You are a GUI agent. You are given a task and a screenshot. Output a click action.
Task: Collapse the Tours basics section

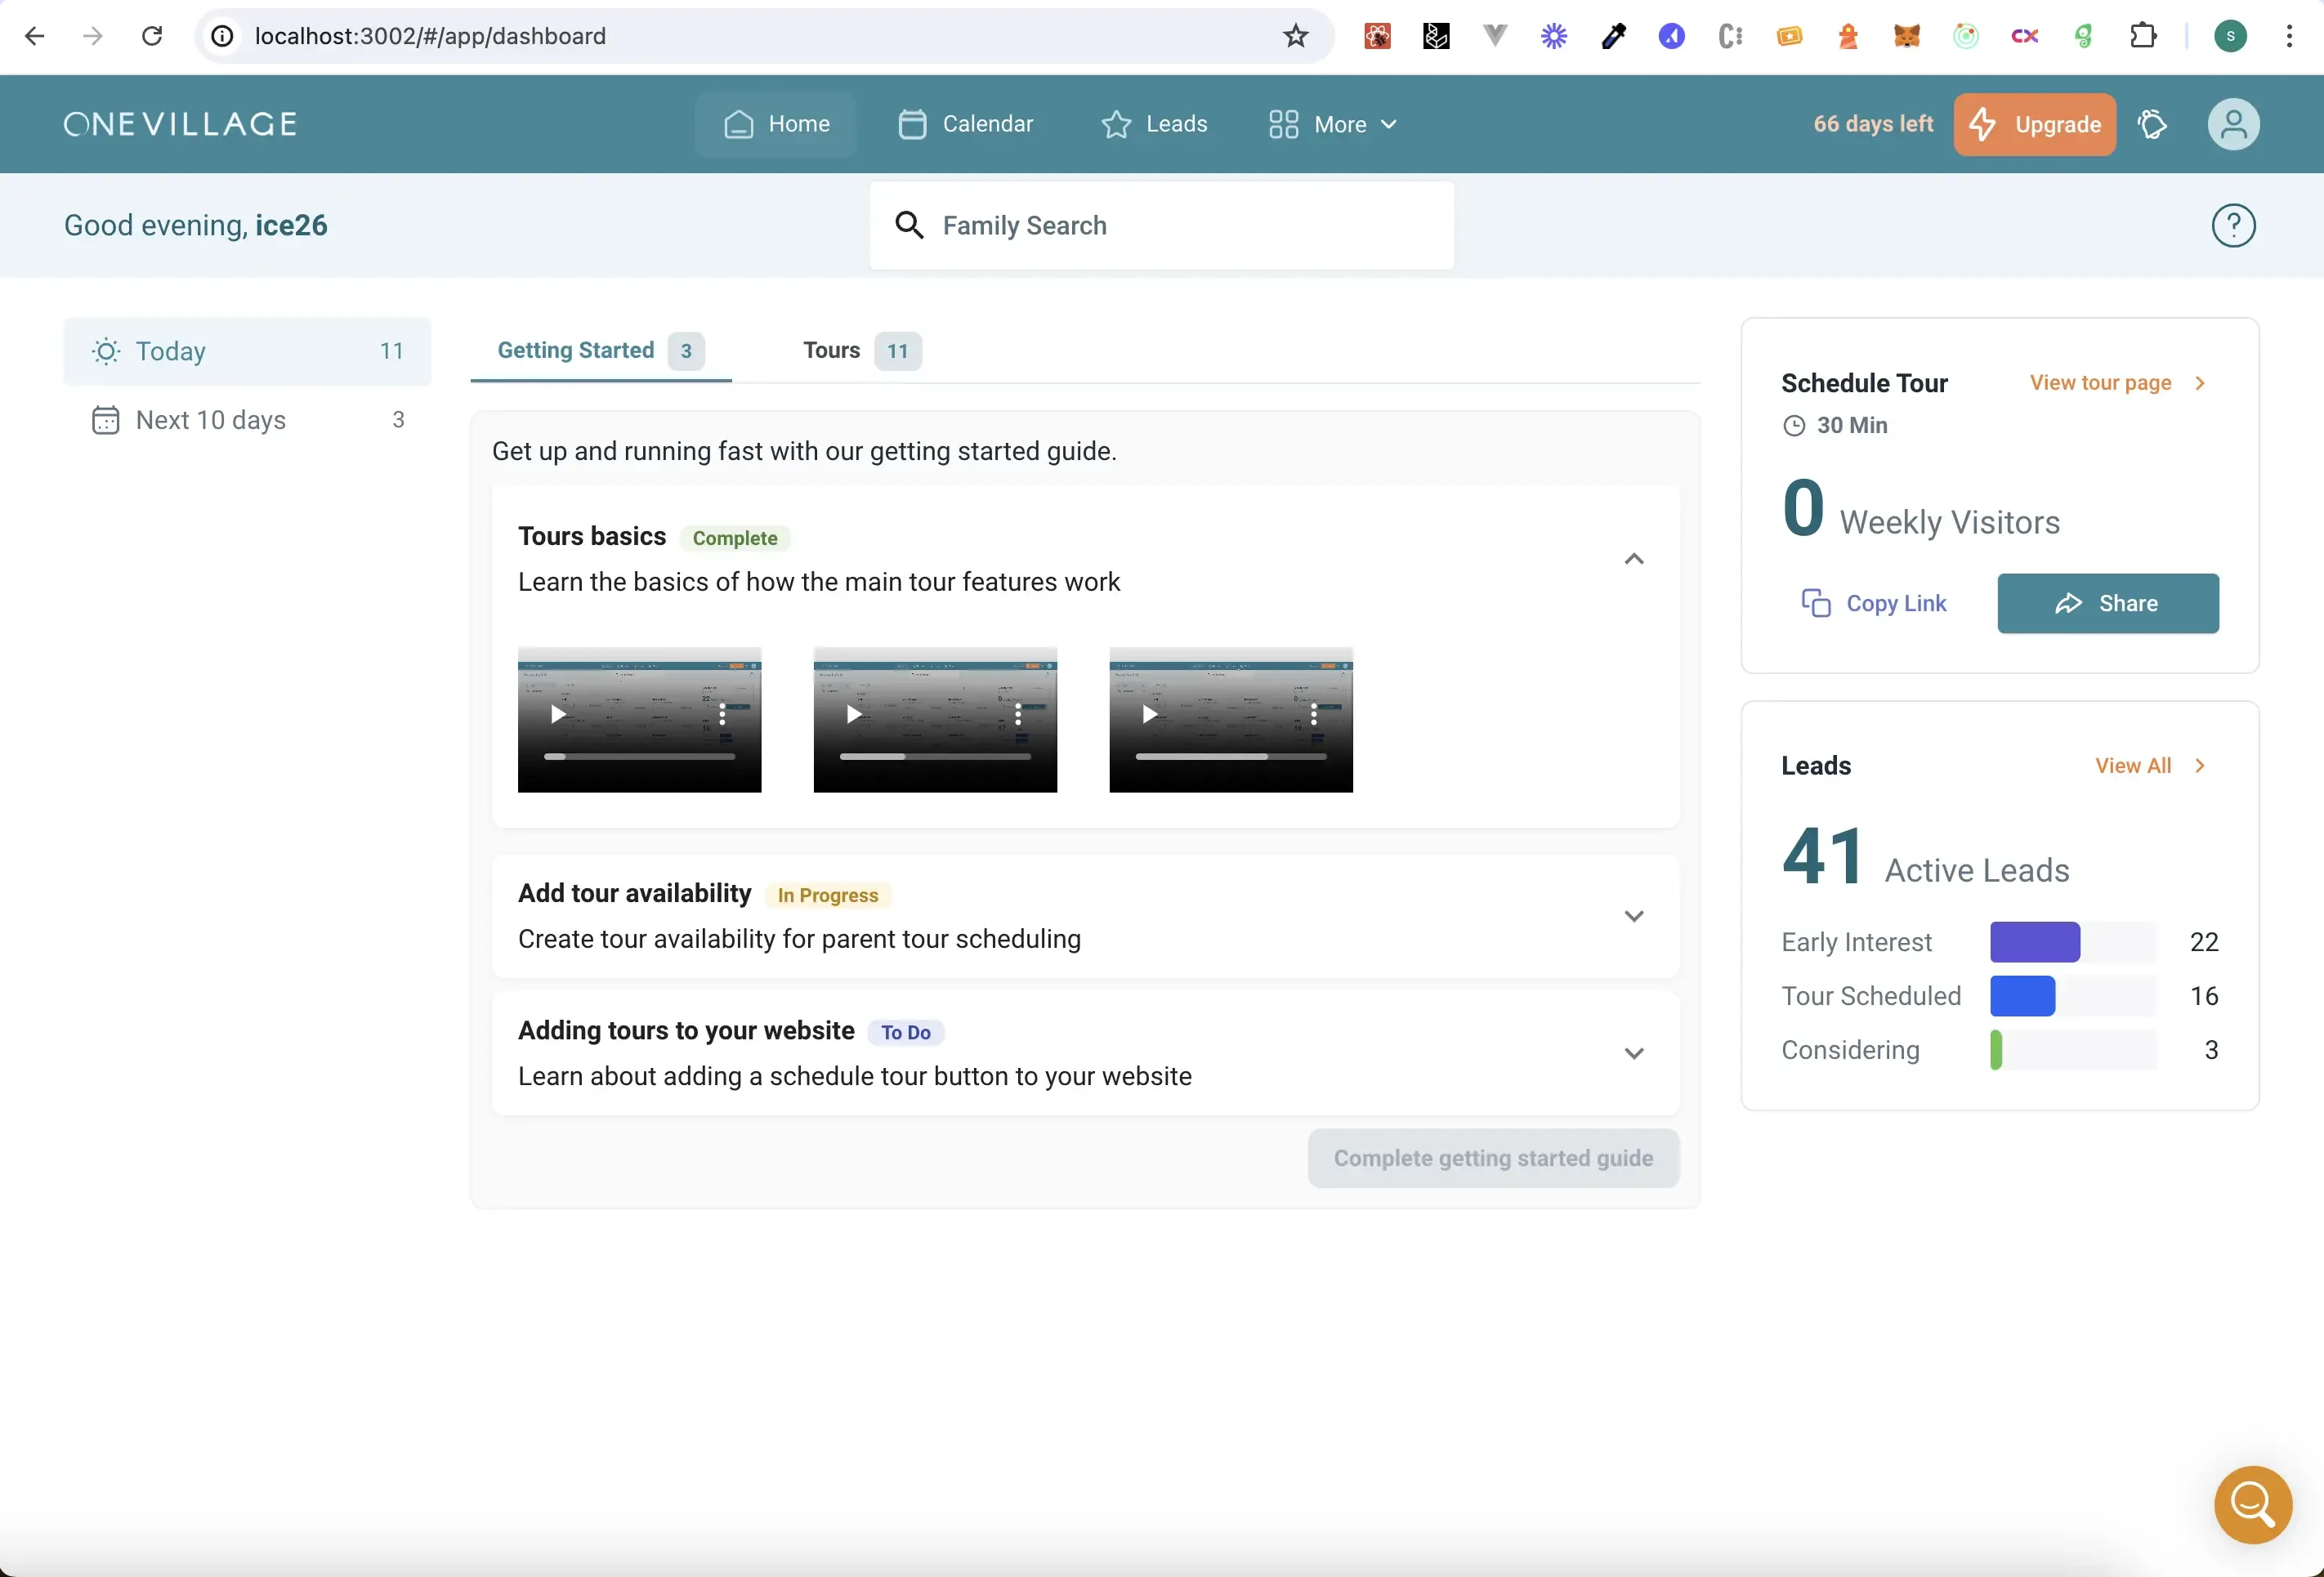tap(1633, 559)
